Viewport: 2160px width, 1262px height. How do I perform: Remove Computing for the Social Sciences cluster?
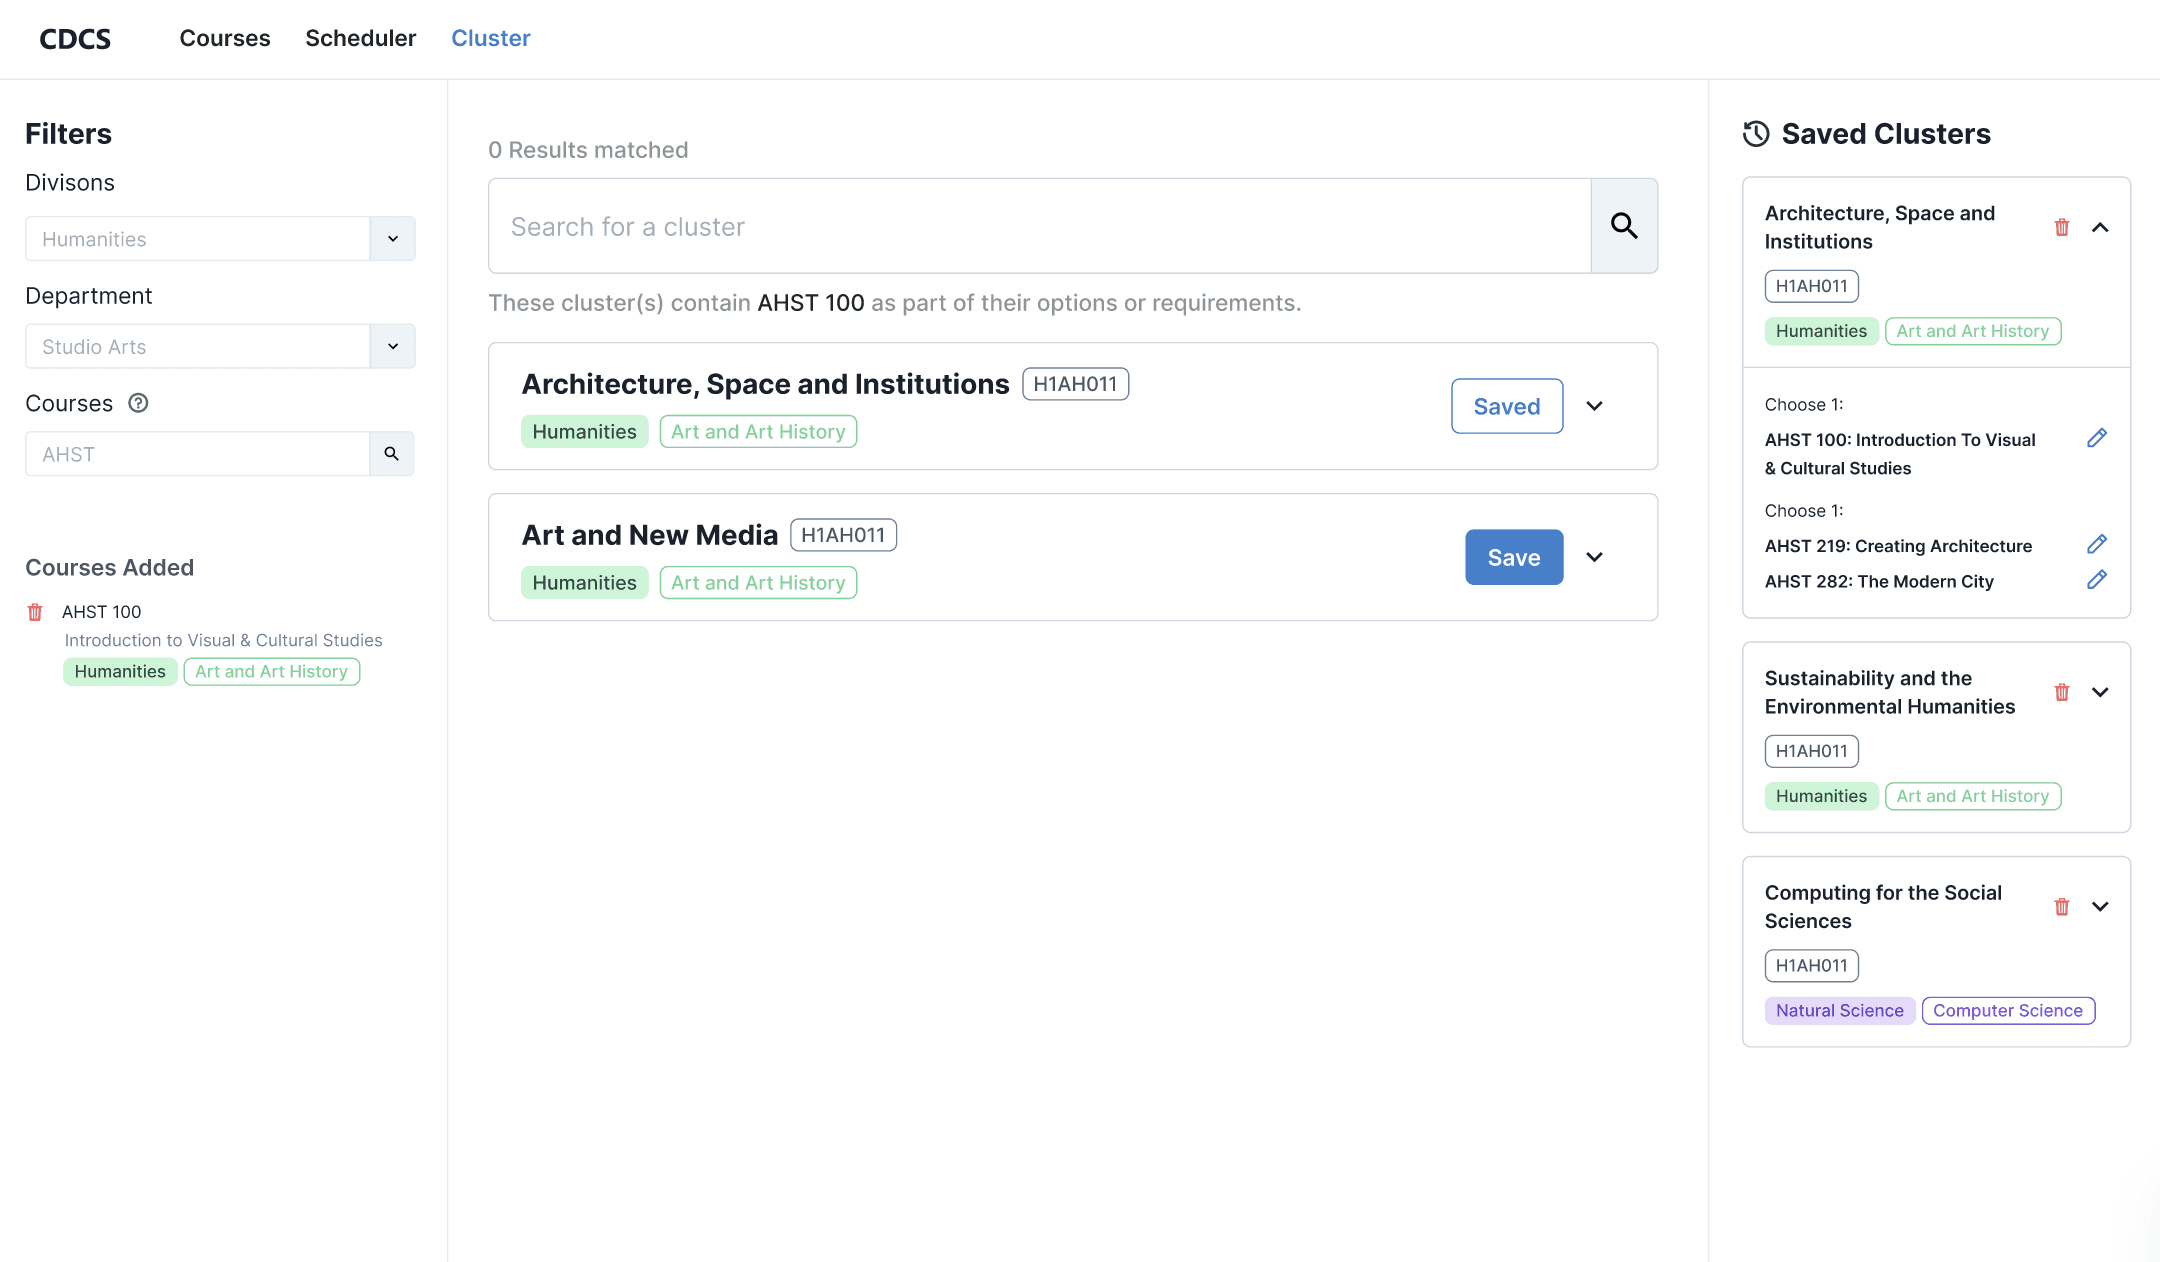click(x=2061, y=907)
